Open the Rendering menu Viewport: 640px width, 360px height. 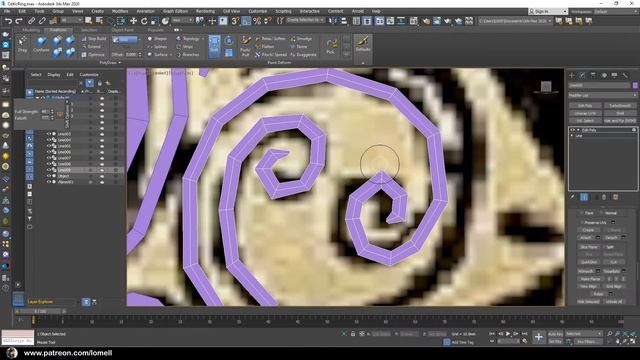click(205, 11)
